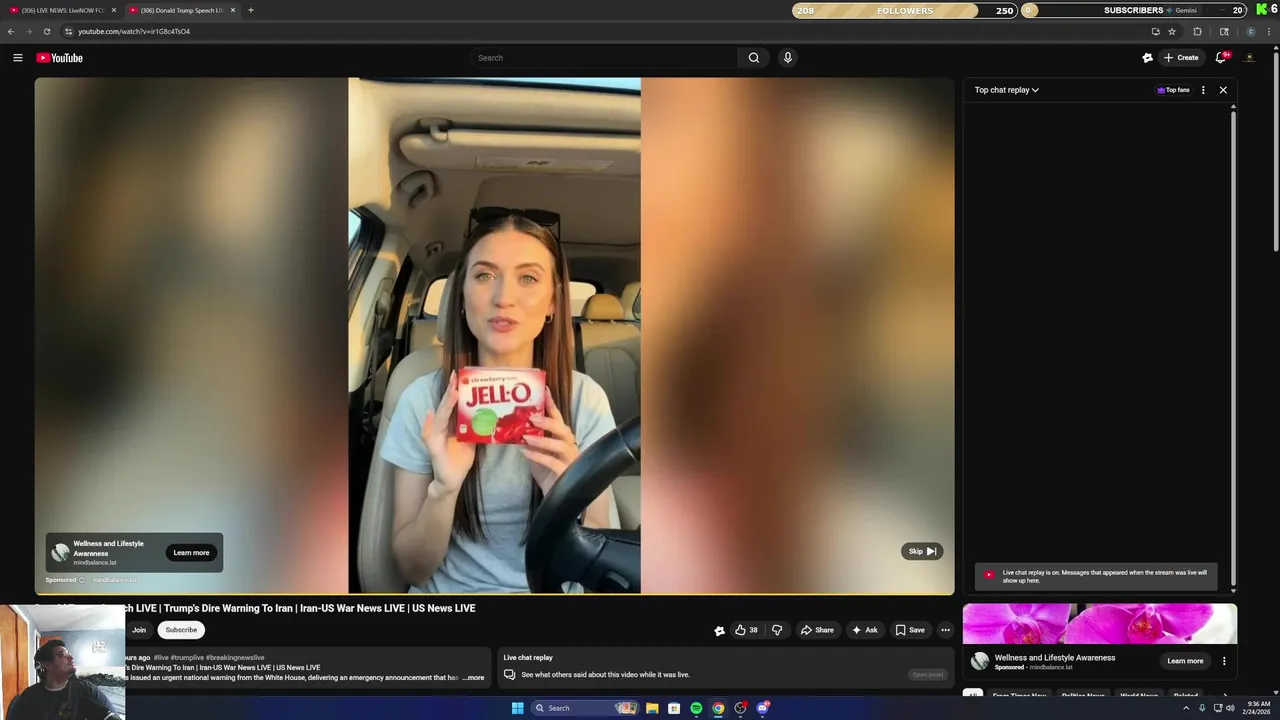Show hidden system tray icons
The image size is (1280, 720).
tap(1187, 708)
